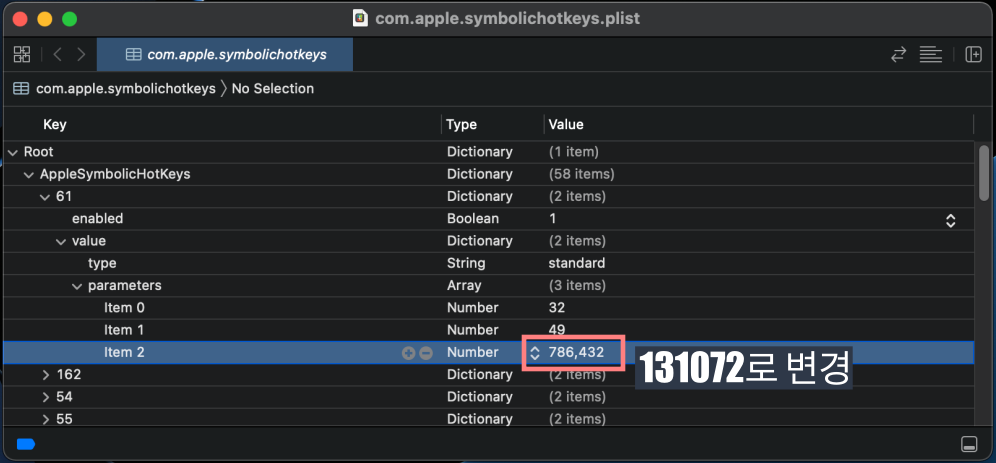The image size is (996, 463).
Task: Click the blue tag indicator at bottom left
Action: tap(25, 444)
